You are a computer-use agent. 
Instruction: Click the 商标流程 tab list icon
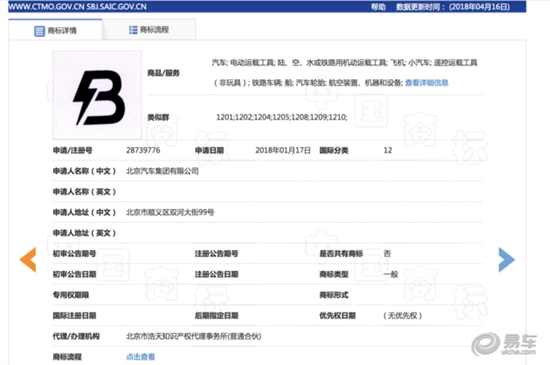[x=133, y=30]
